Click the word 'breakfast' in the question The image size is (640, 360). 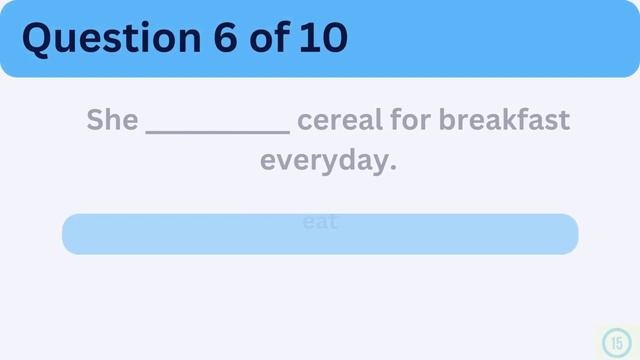pyautogui.click(x=504, y=120)
